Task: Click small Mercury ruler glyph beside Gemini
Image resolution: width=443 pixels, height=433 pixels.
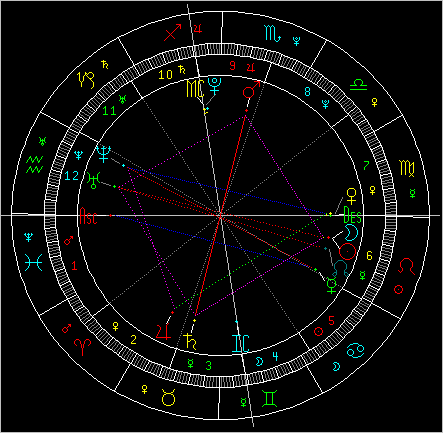Action: (244, 402)
